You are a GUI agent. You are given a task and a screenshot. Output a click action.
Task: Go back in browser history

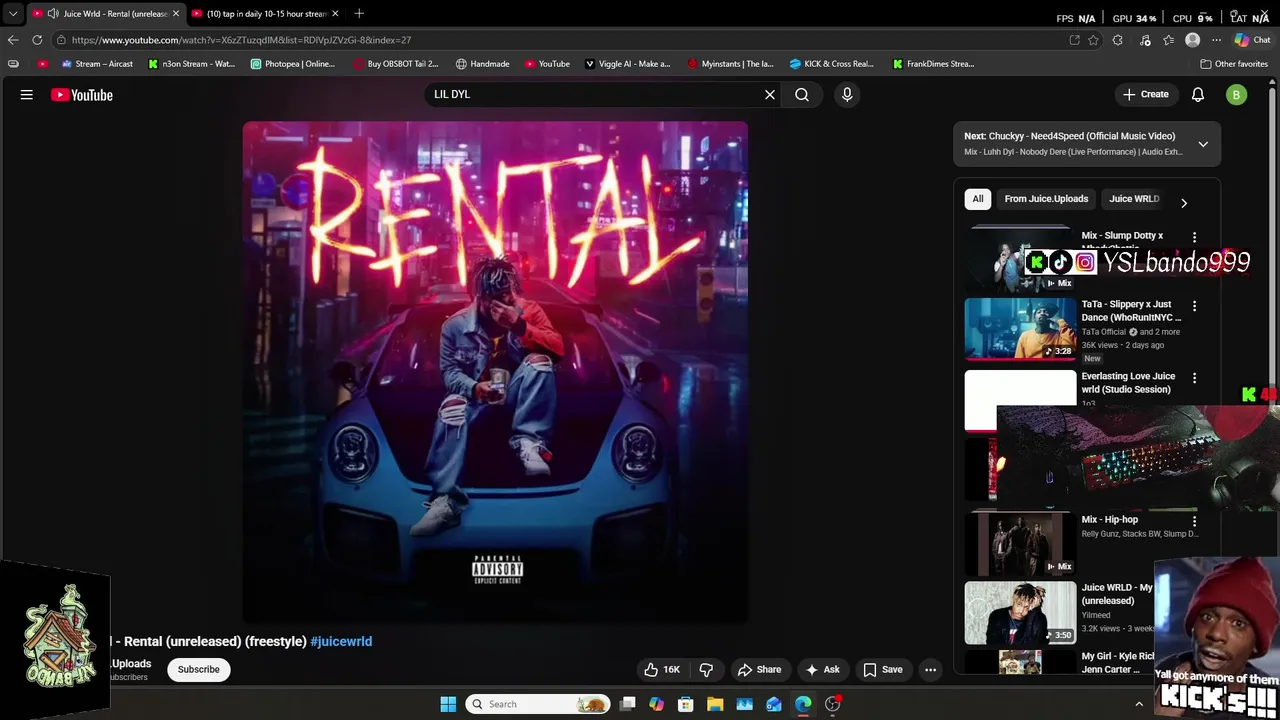(12, 40)
